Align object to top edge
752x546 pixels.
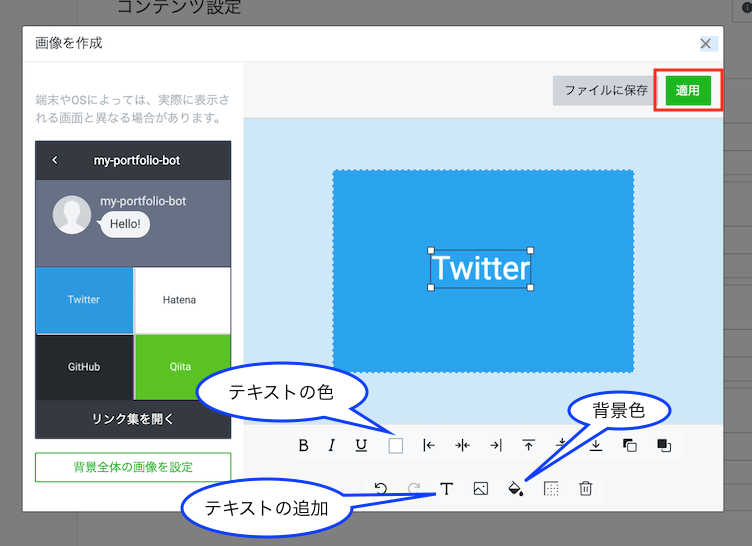coord(529,446)
